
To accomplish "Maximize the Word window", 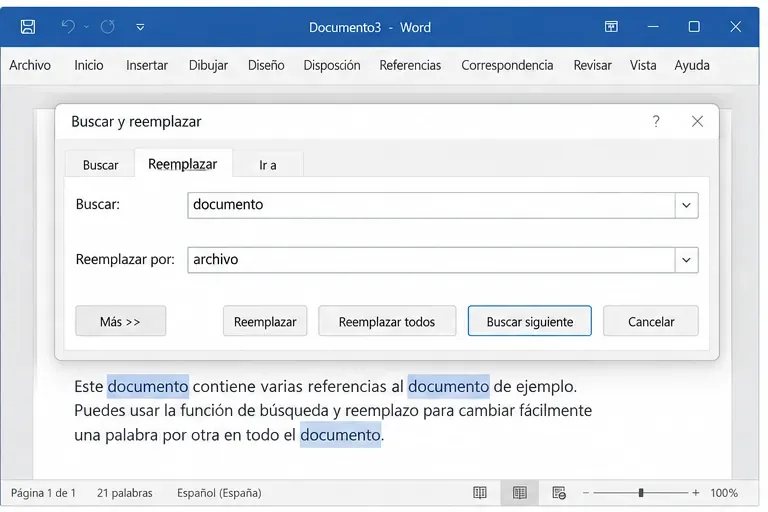I will pos(694,26).
